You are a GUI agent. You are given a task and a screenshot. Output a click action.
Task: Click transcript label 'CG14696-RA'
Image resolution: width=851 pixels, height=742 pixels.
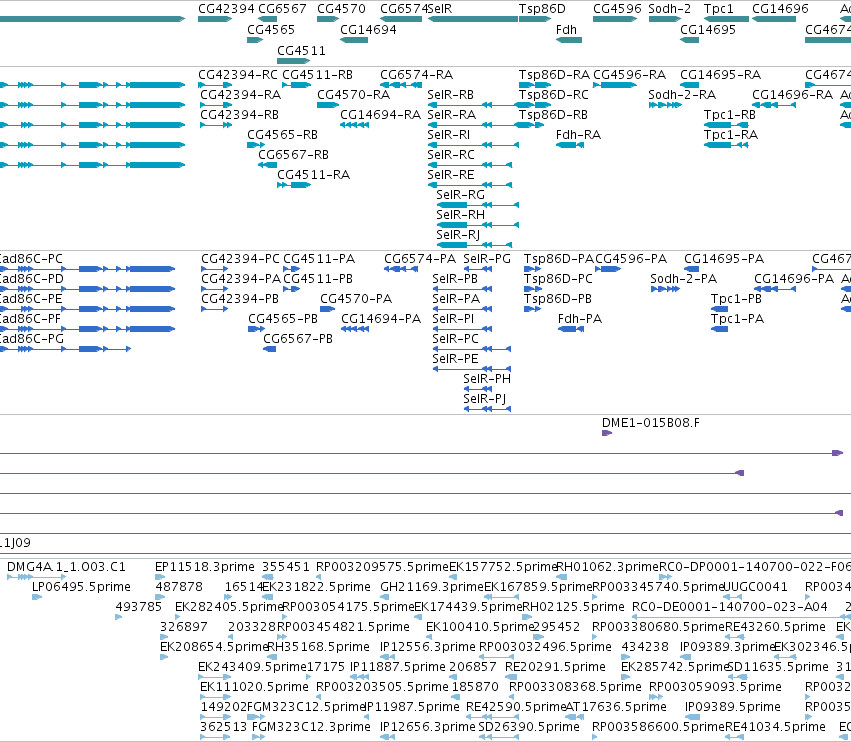coord(792,94)
